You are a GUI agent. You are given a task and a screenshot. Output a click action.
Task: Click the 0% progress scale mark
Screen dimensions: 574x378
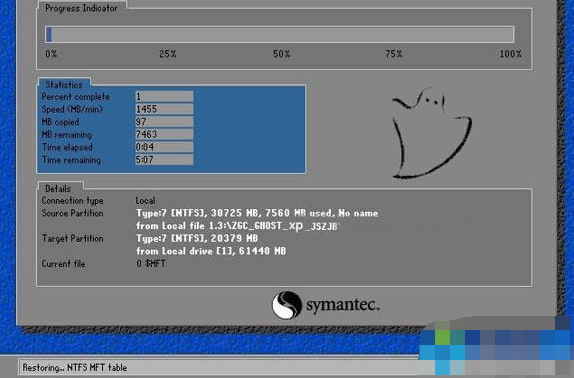pyautogui.click(x=51, y=54)
